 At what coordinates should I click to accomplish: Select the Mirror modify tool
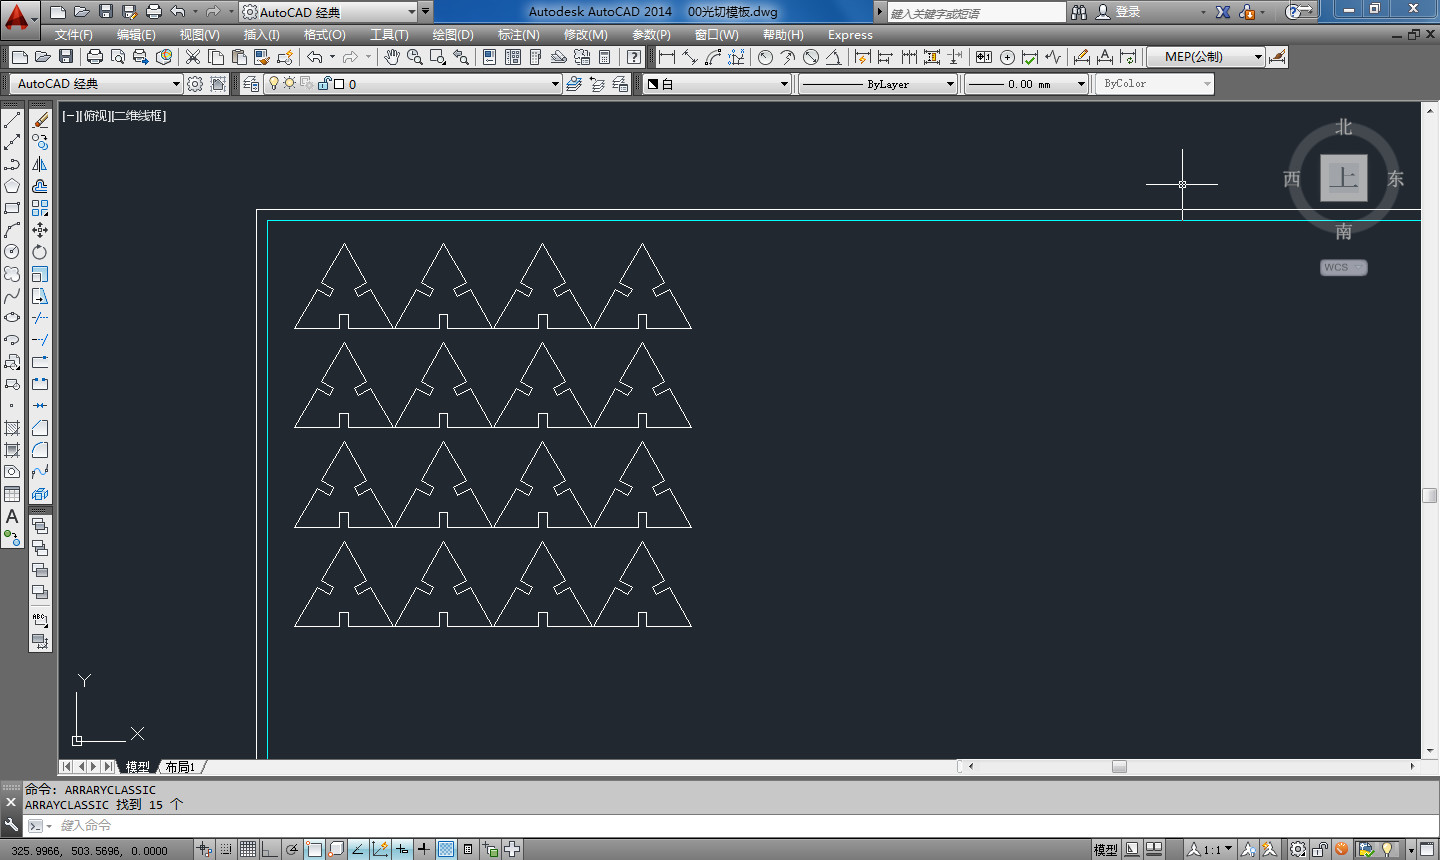point(40,164)
